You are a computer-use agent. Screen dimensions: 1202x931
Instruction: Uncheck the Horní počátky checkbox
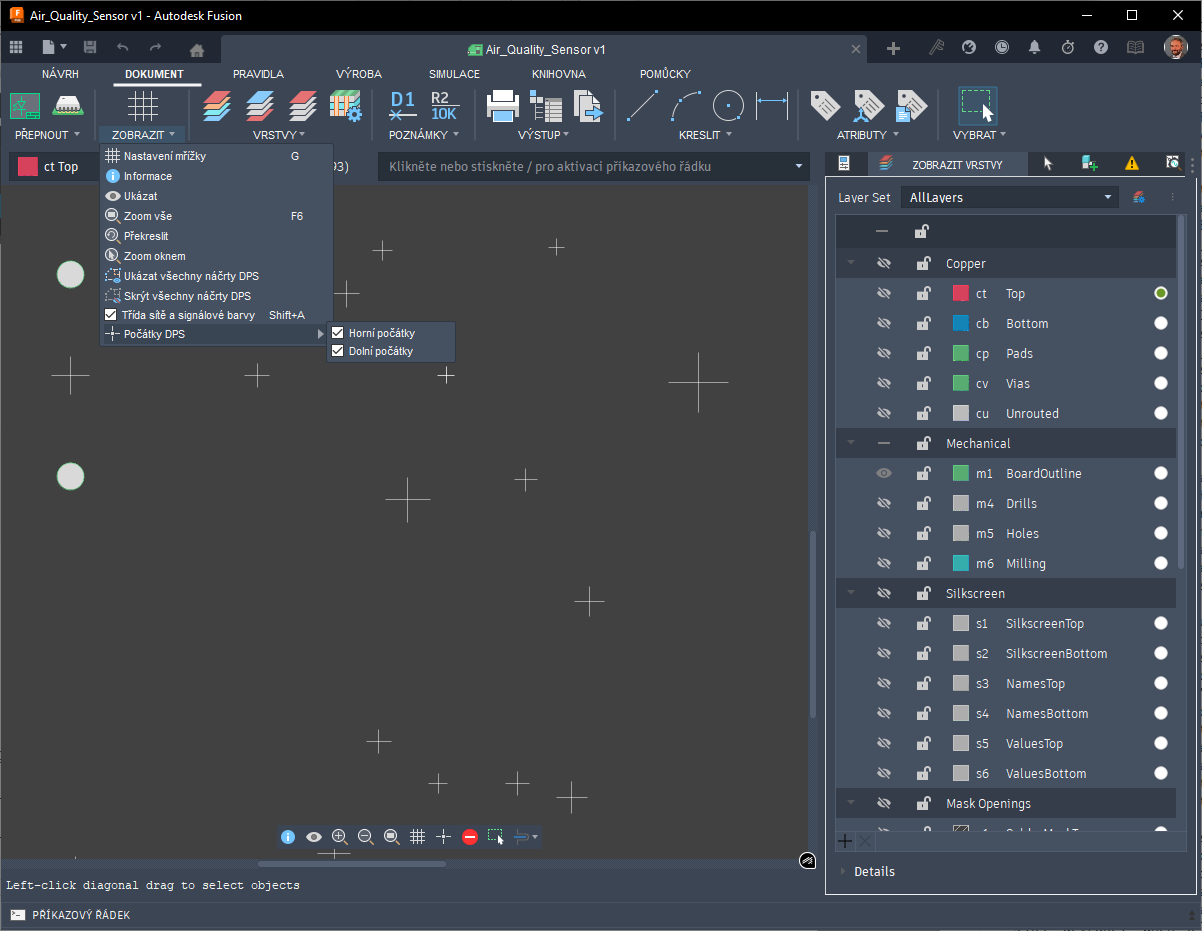[338, 333]
